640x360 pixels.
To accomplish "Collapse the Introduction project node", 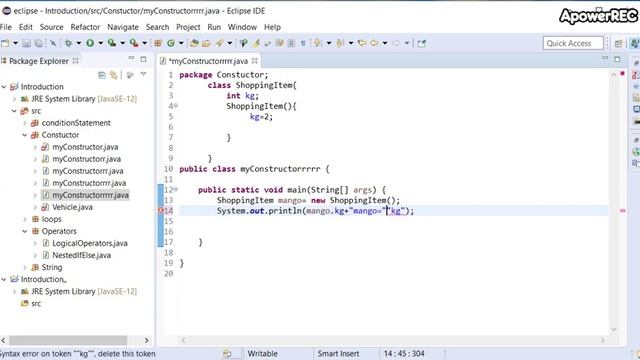I will click(4, 87).
